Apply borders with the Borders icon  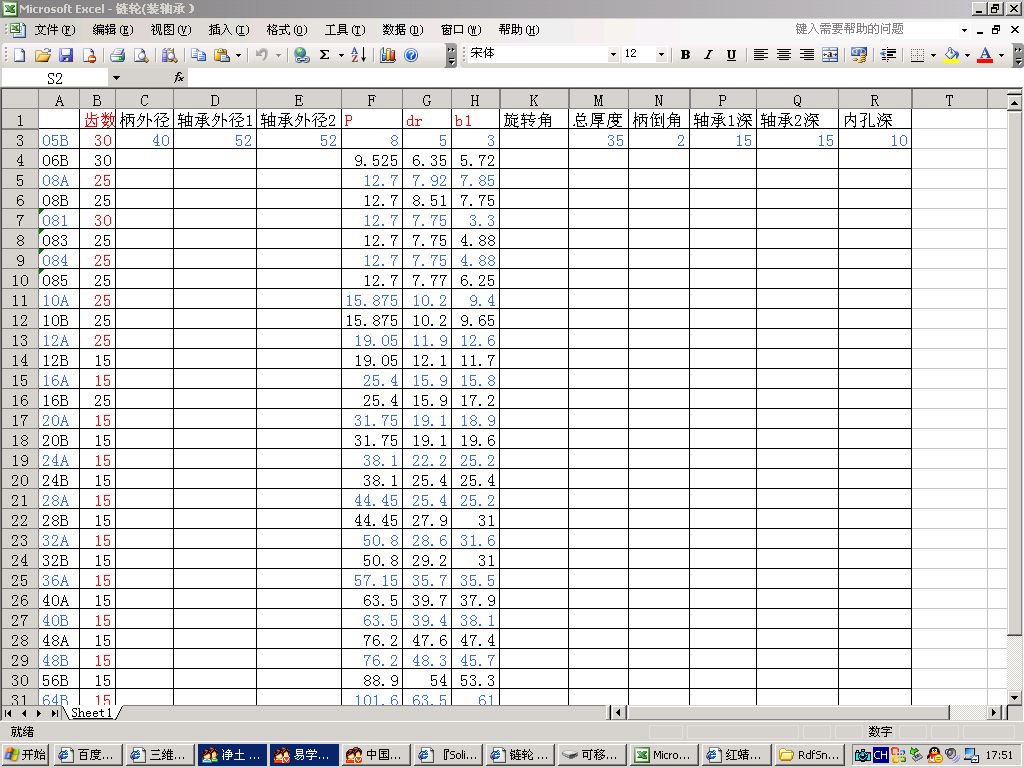tap(918, 55)
